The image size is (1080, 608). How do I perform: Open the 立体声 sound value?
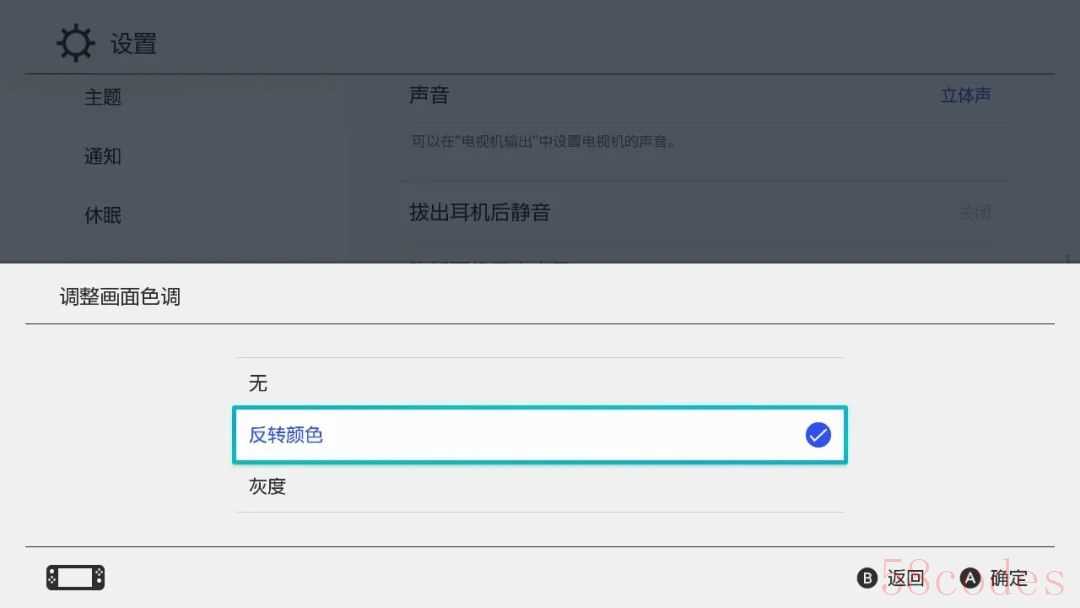click(966, 95)
